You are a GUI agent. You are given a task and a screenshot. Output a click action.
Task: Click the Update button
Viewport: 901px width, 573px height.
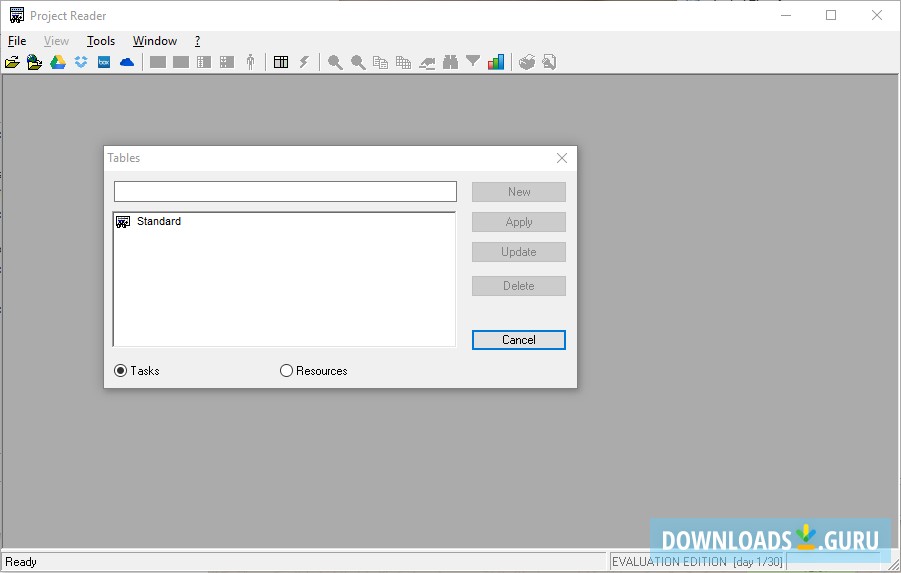click(519, 252)
